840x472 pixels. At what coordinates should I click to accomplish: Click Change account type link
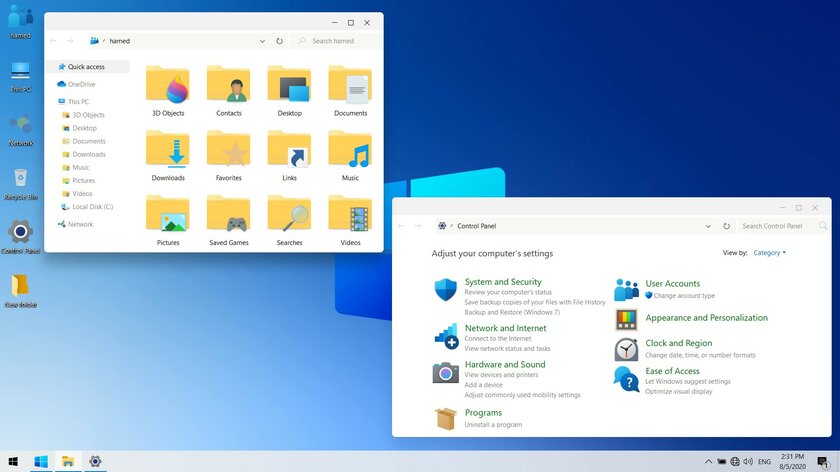684,296
